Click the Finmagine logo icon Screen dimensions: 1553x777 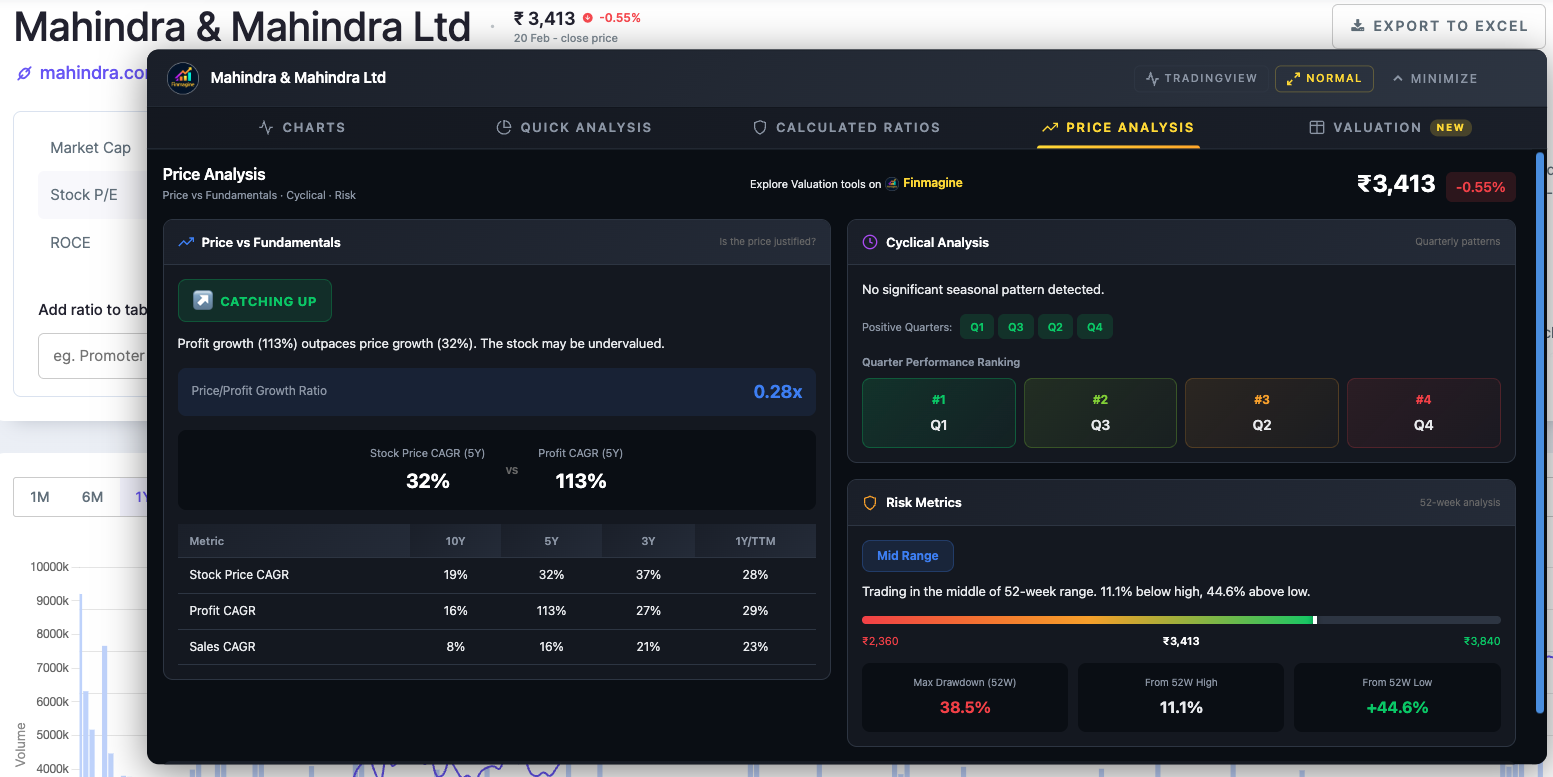[183, 78]
